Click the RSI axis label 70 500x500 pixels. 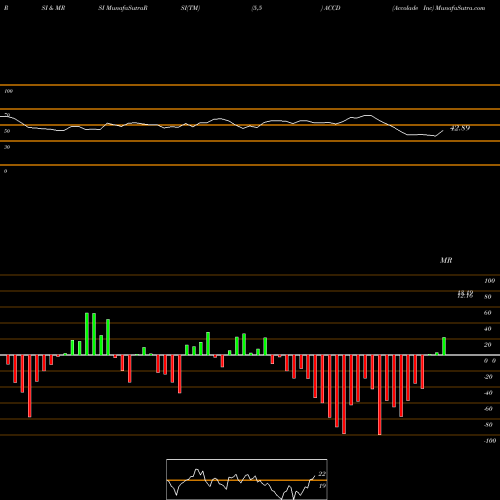point(7,115)
